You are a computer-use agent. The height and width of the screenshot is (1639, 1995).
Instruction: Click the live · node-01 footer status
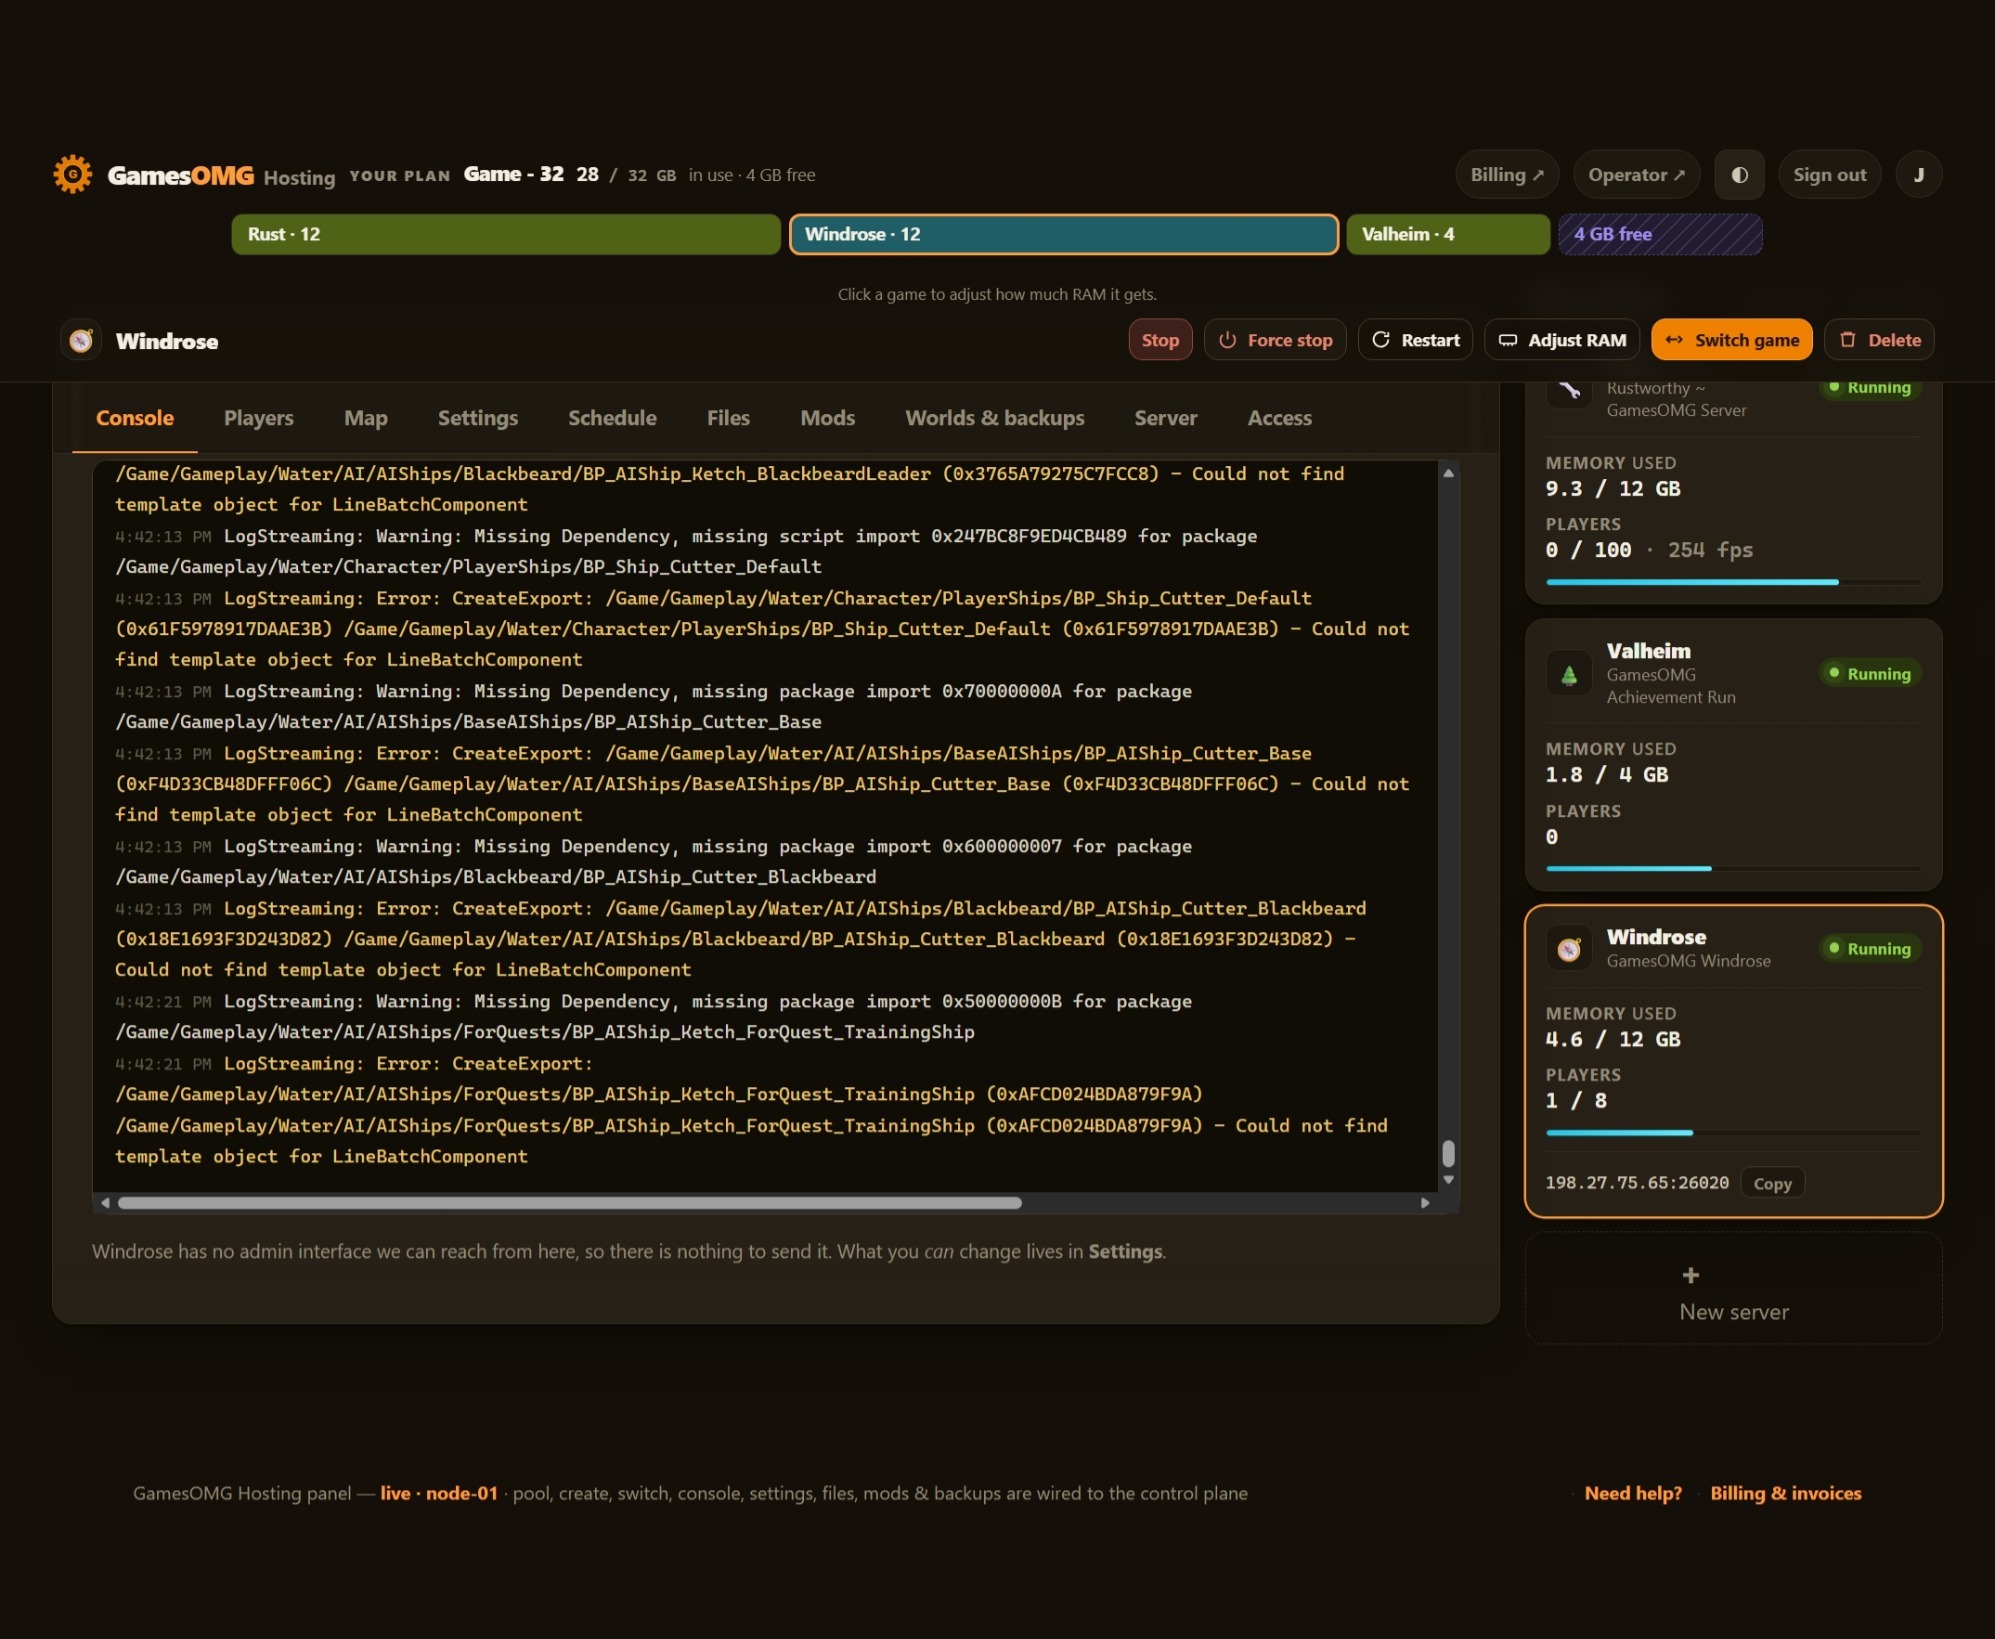tap(439, 1493)
